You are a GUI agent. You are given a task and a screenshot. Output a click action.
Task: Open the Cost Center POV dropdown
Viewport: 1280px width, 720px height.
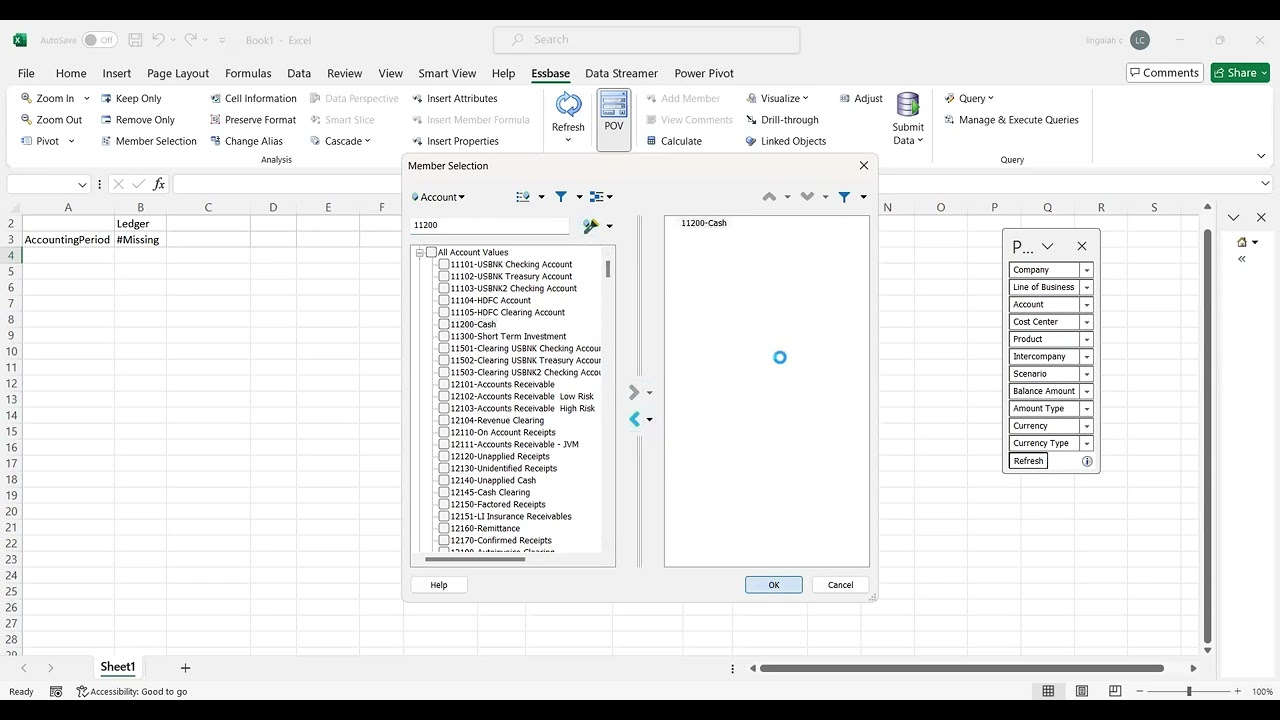[1087, 322]
